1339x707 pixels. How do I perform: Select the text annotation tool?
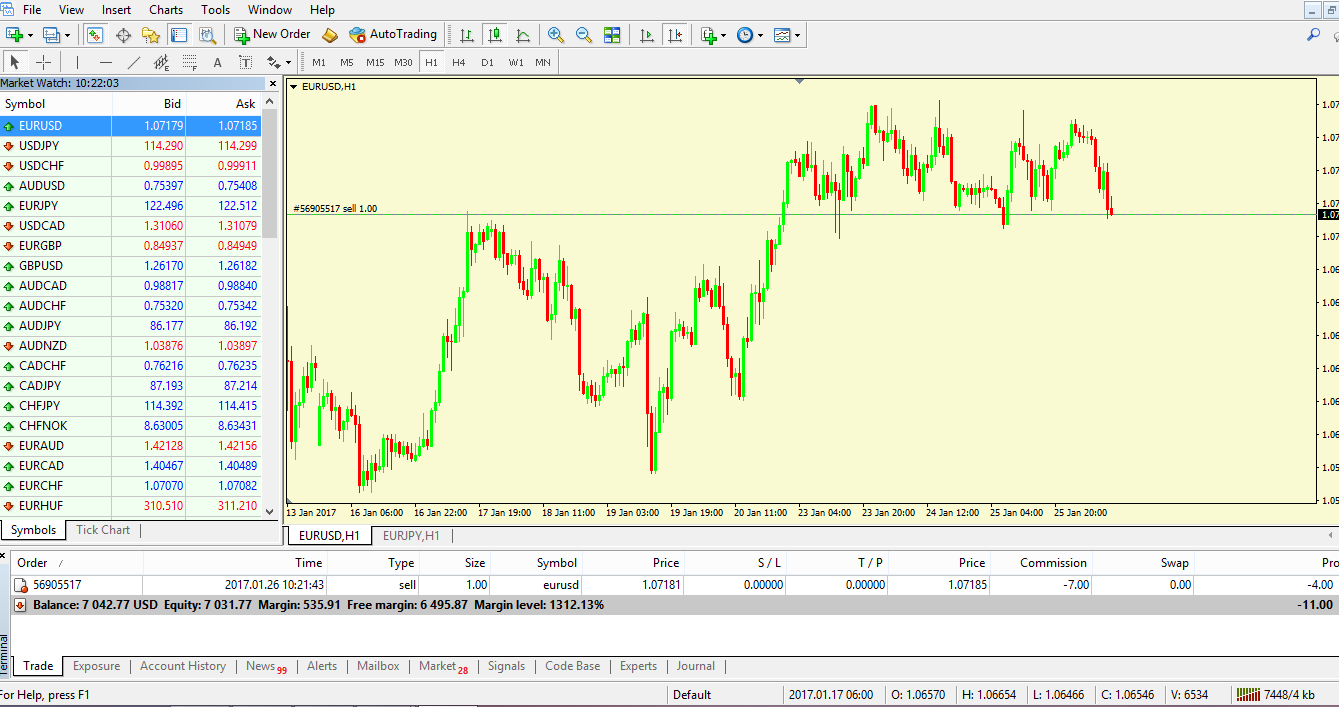218,62
